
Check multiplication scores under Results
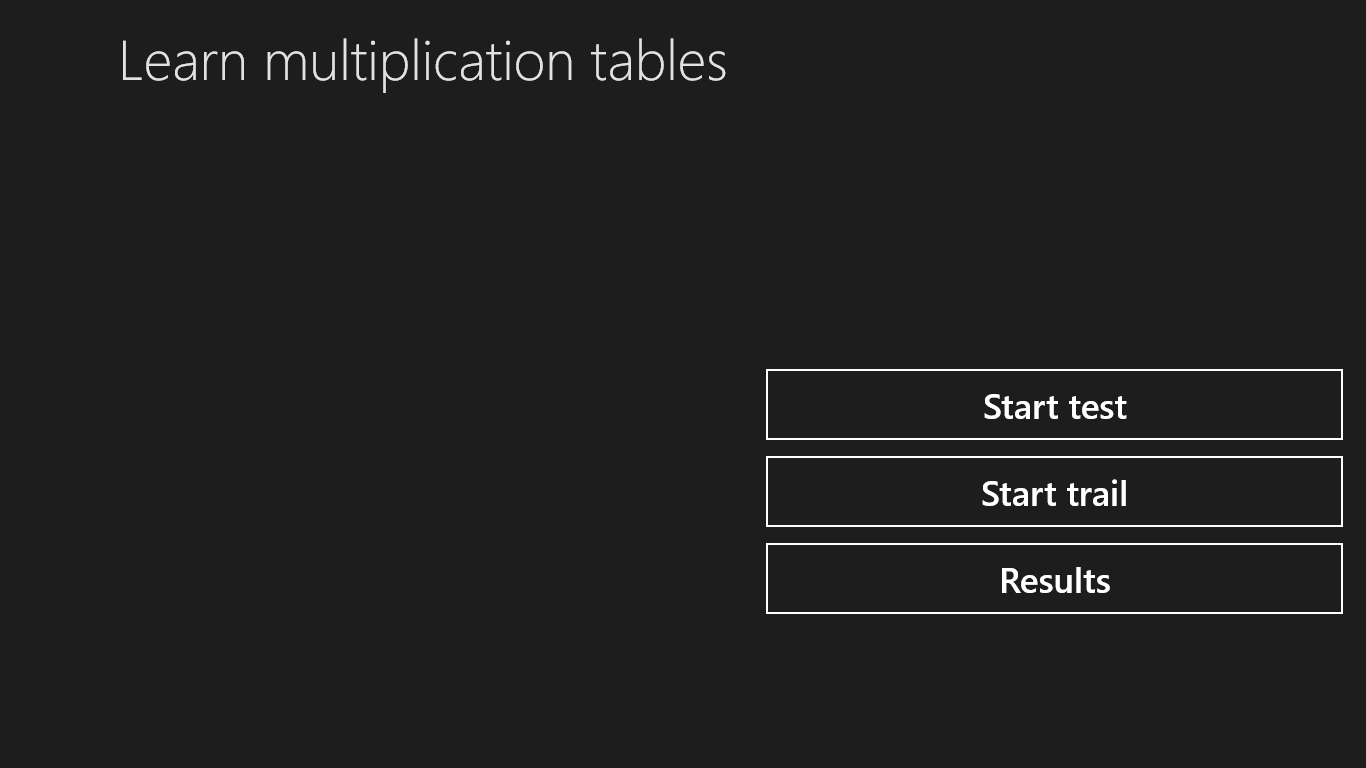pyautogui.click(x=1054, y=579)
